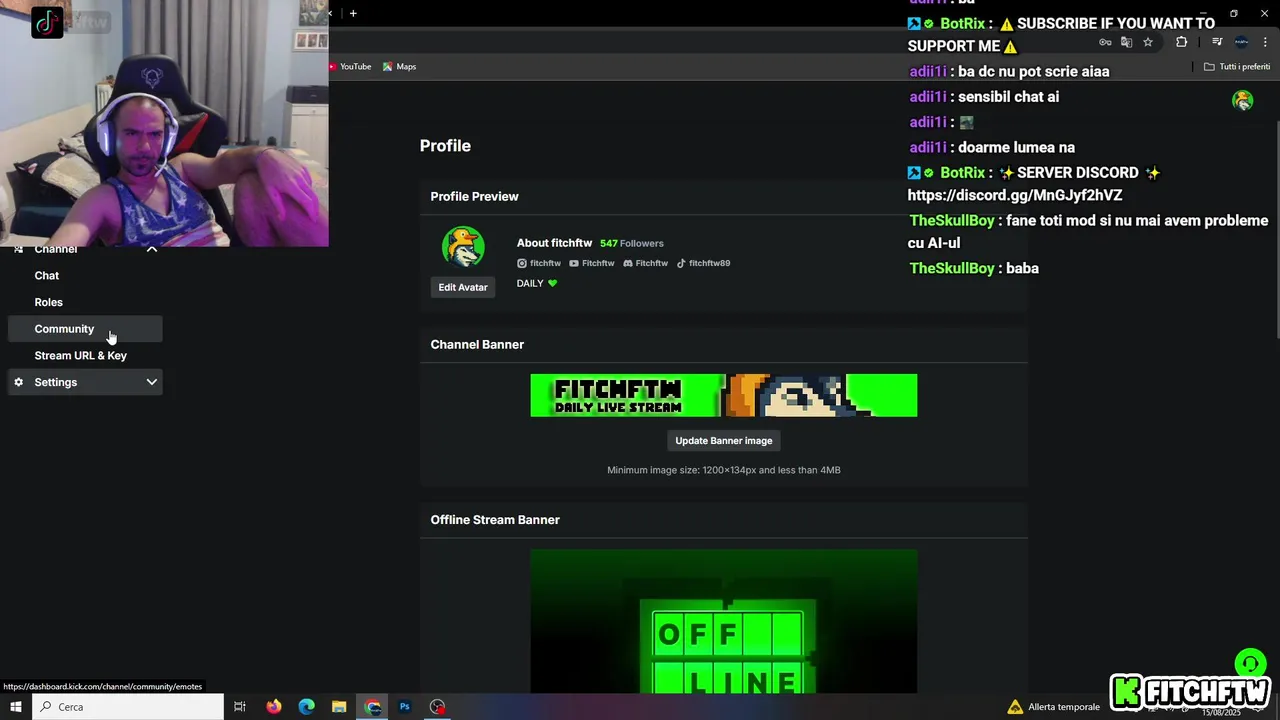Click the About fitchftw heading
The image size is (1280, 720).
[554, 243]
